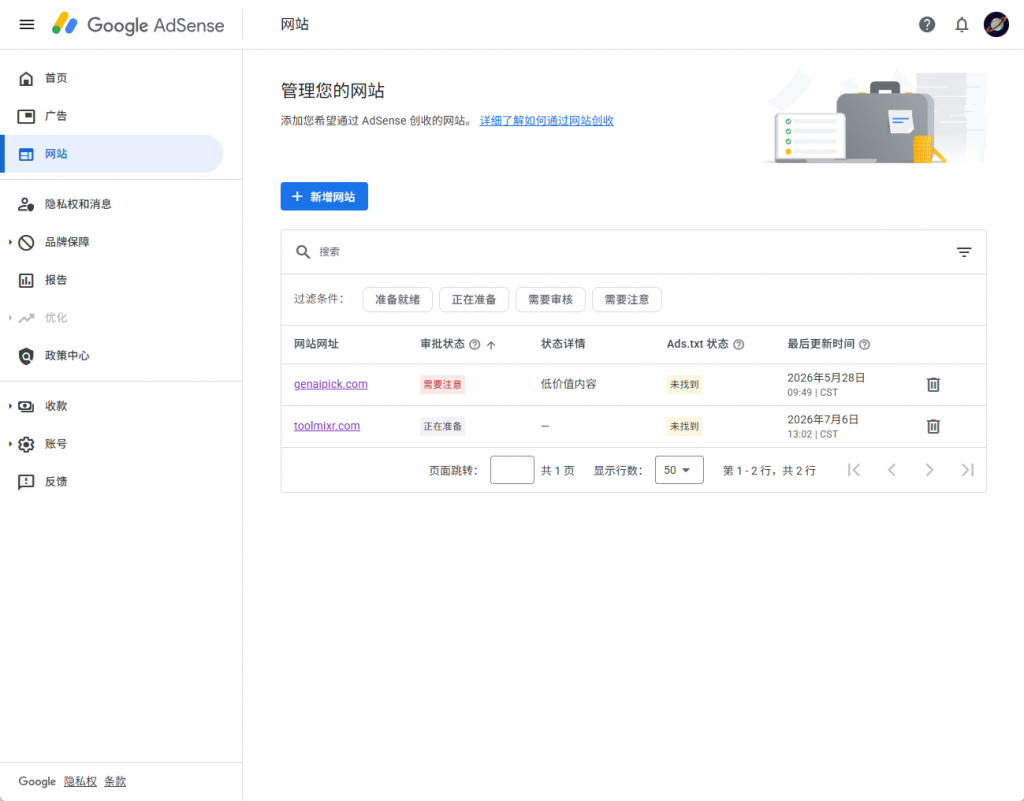The width and height of the screenshot is (1024, 801).
Task: Click the home icon in sidebar
Action: coord(26,78)
